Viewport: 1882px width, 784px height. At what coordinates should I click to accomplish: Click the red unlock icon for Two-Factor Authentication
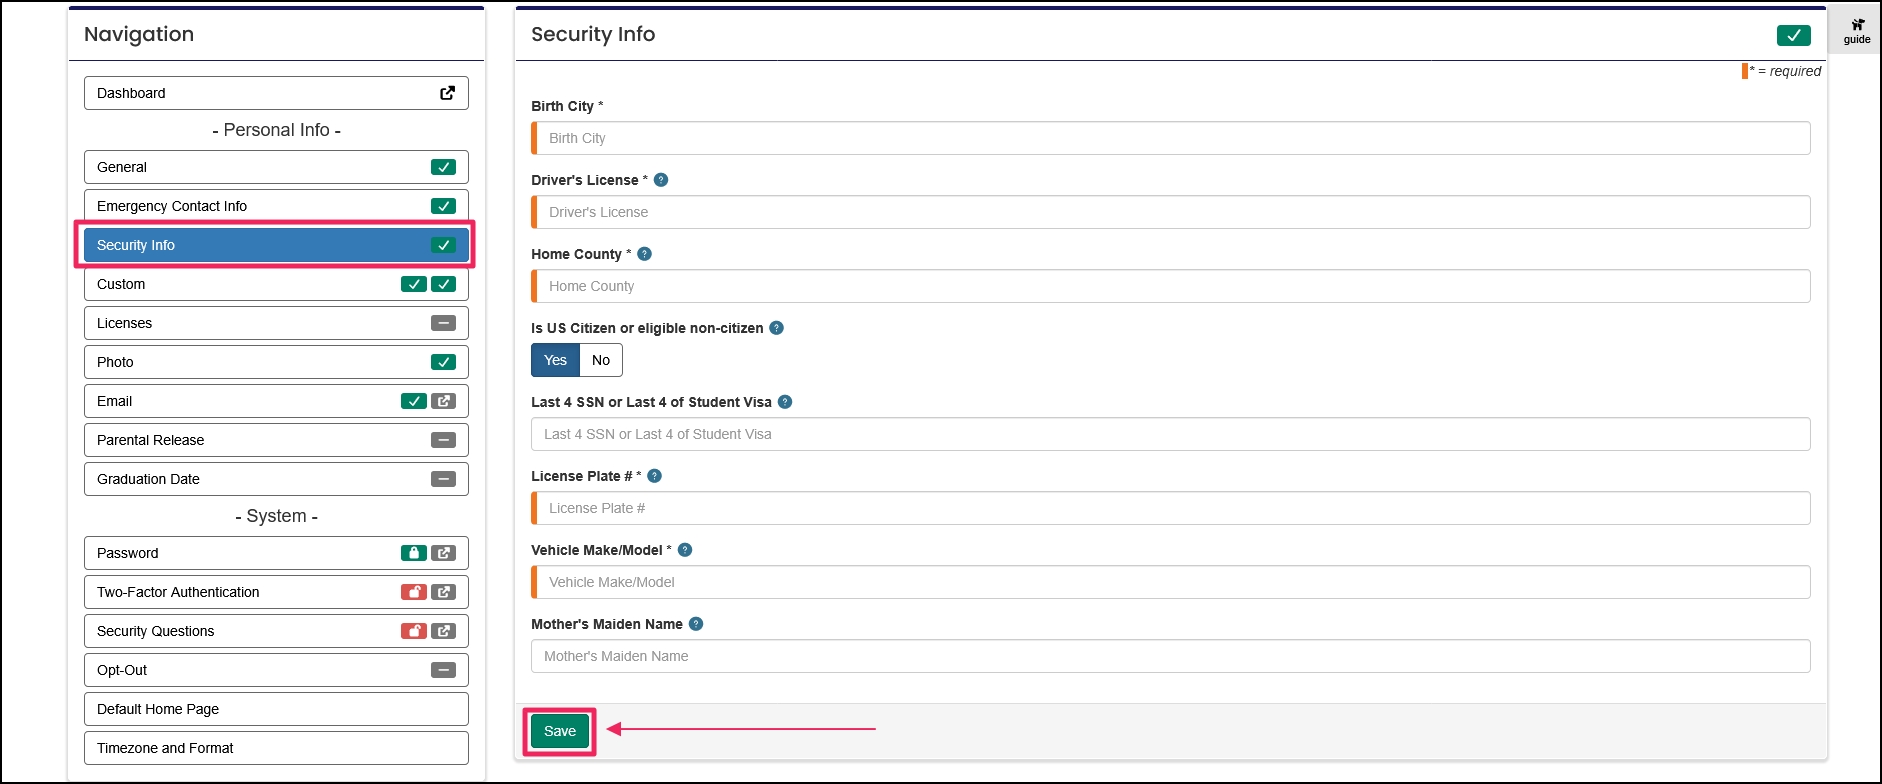coord(413,591)
